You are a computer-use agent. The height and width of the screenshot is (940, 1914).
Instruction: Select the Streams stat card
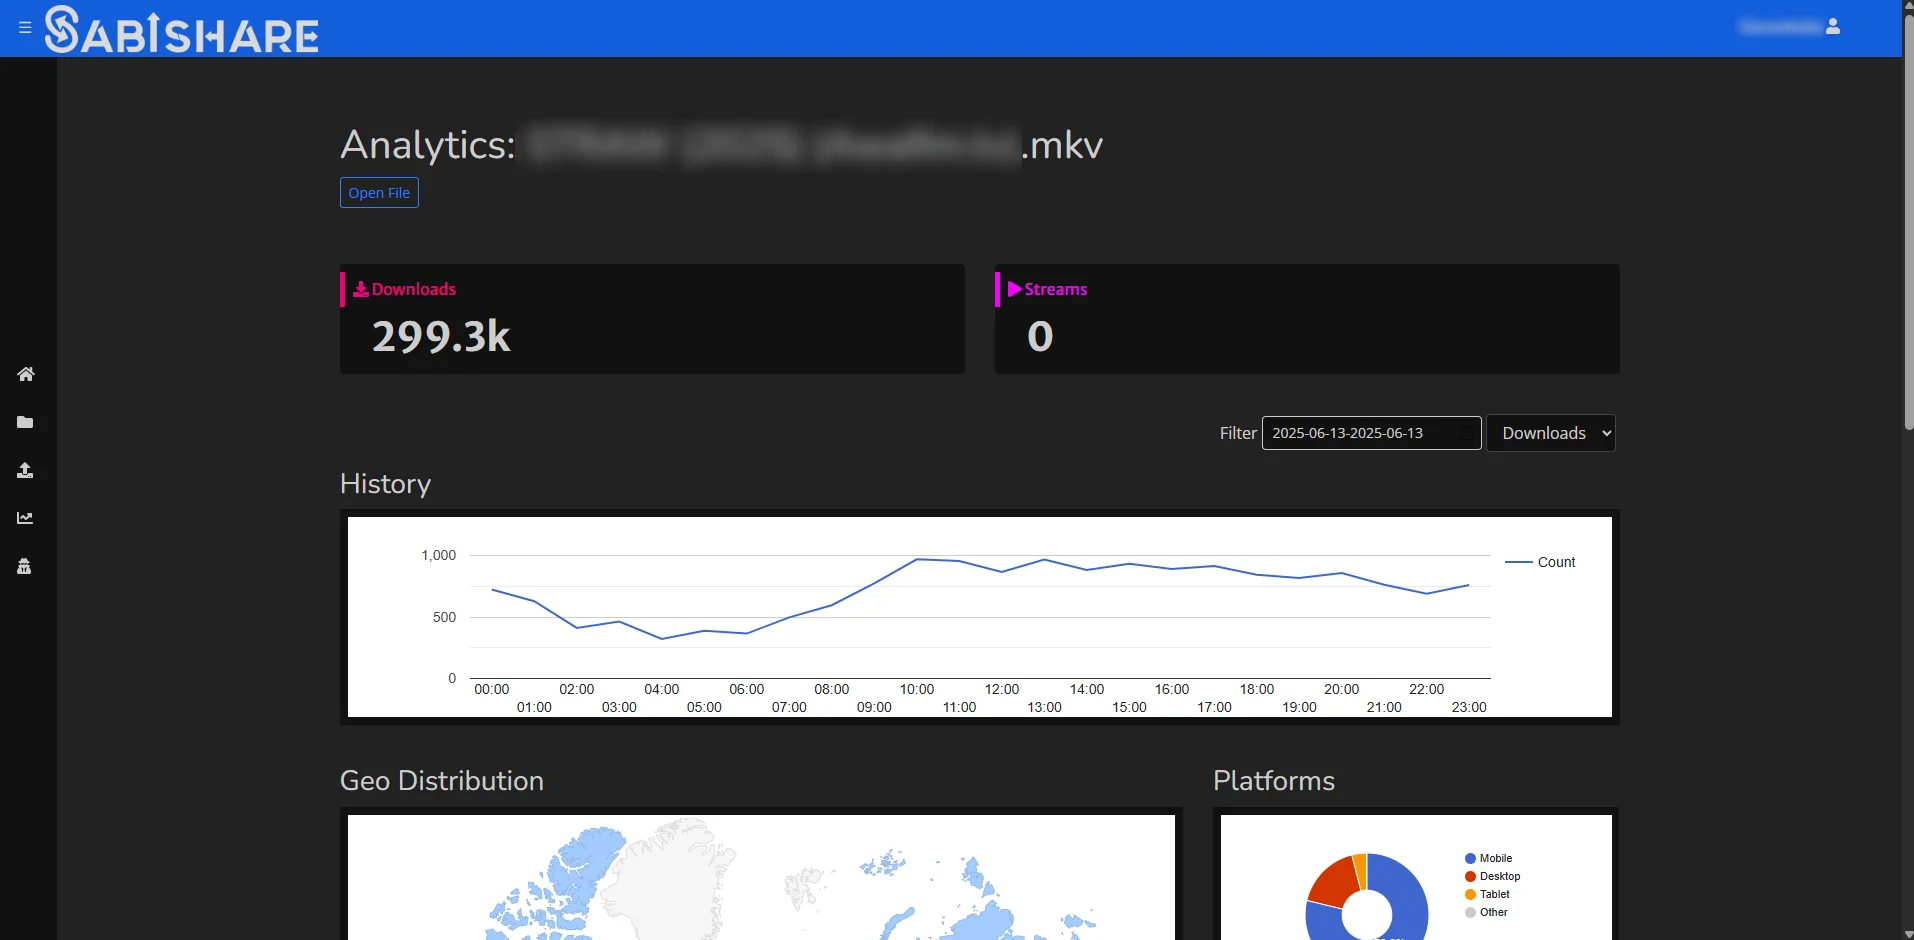(1306, 318)
